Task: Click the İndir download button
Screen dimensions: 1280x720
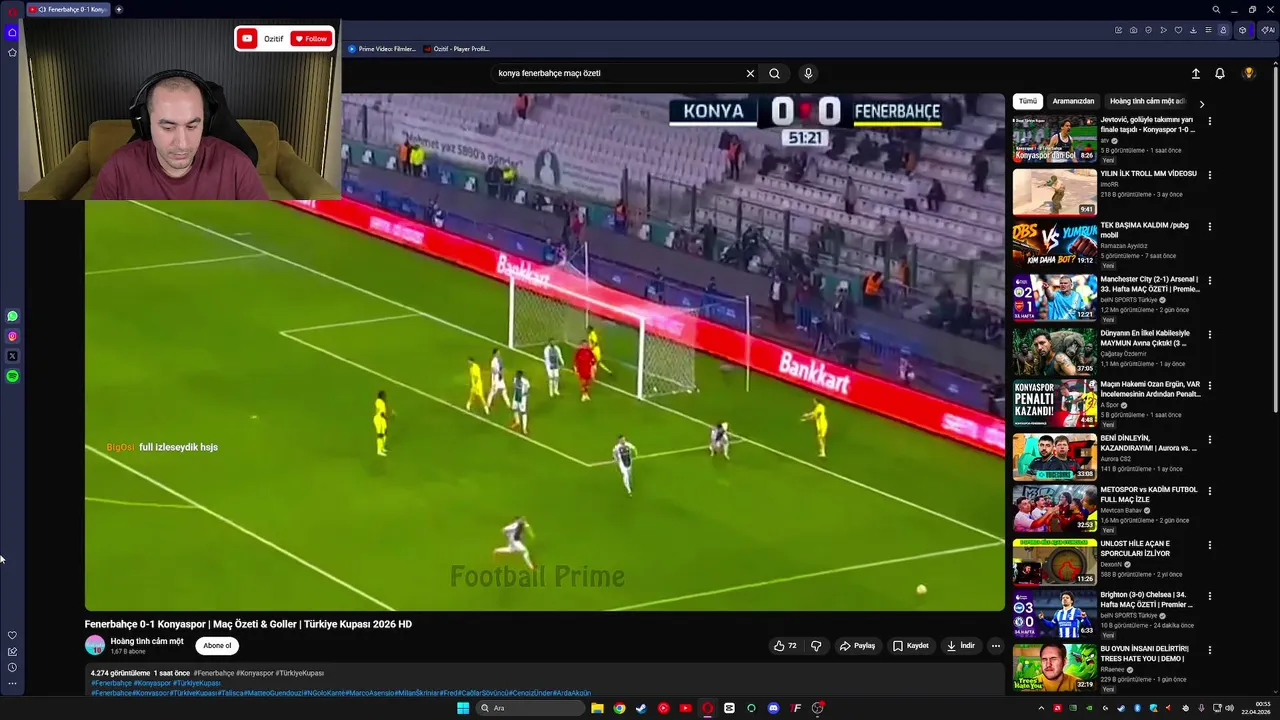Action: pyautogui.click(x=961, y=646)
